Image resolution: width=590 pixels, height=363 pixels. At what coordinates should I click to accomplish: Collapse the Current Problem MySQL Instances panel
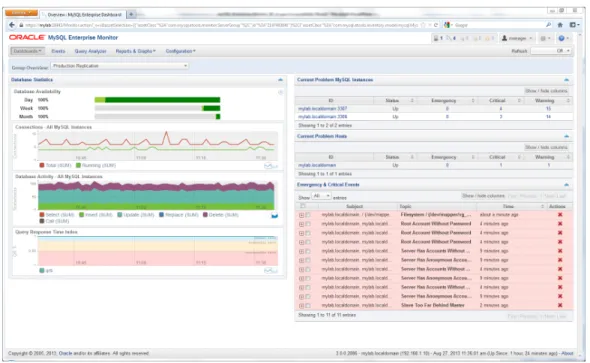[x=566, y=80]
